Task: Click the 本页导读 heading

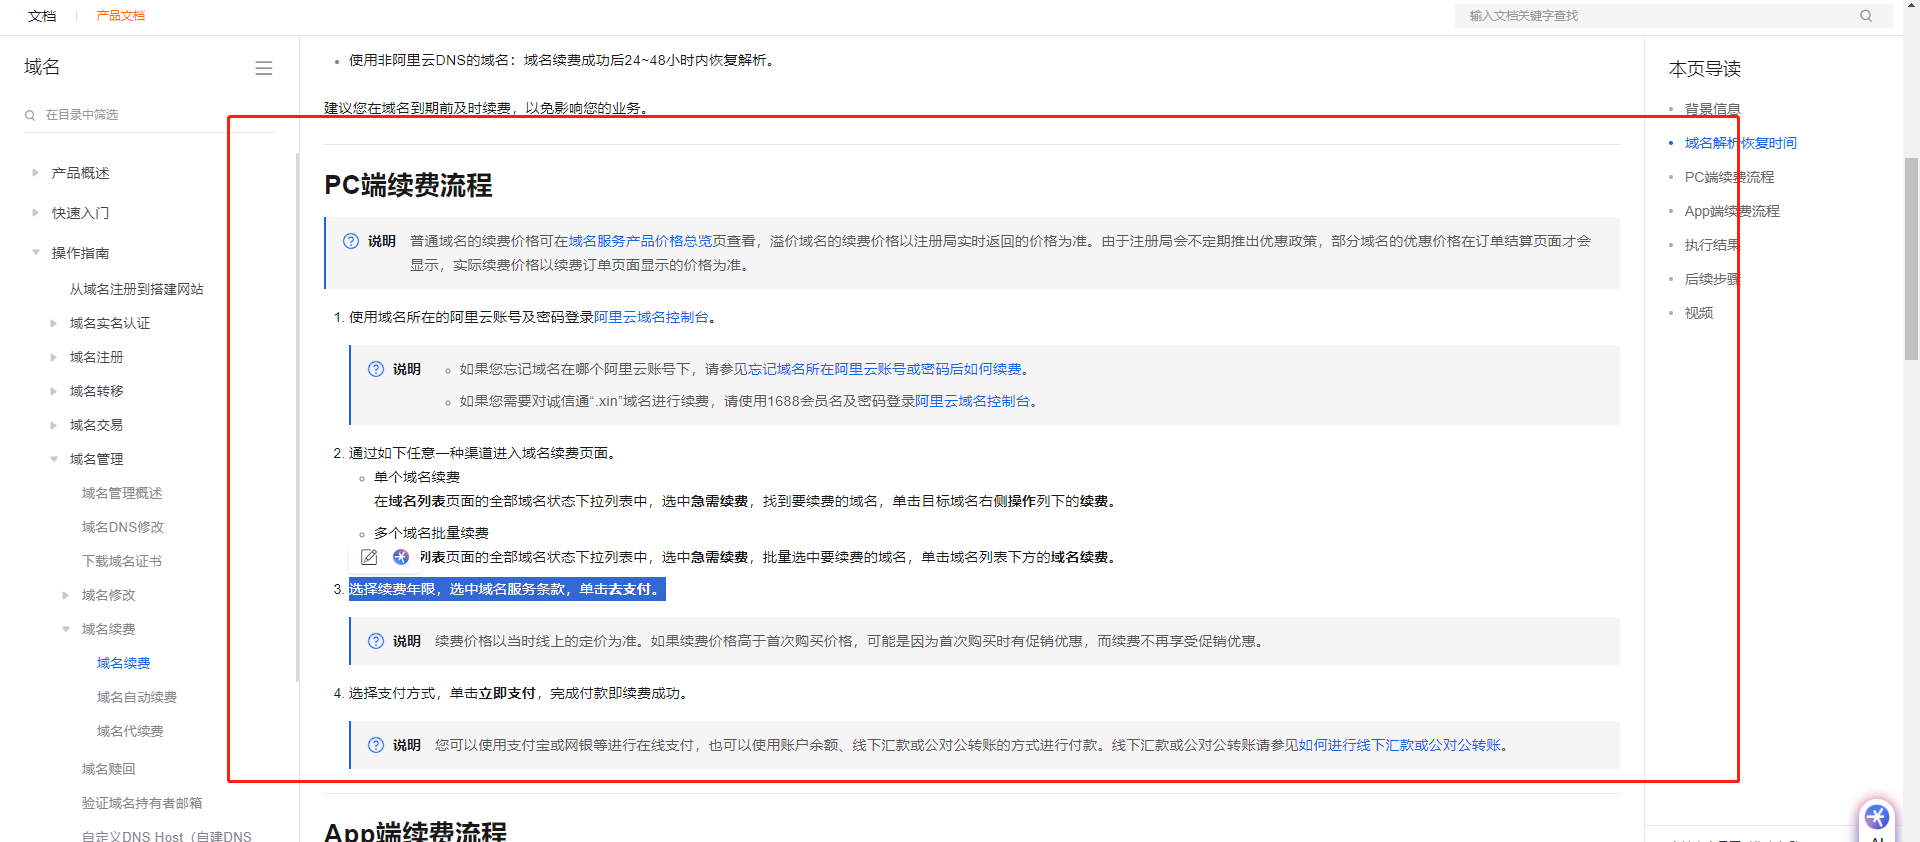Action: coord(1705,69)
